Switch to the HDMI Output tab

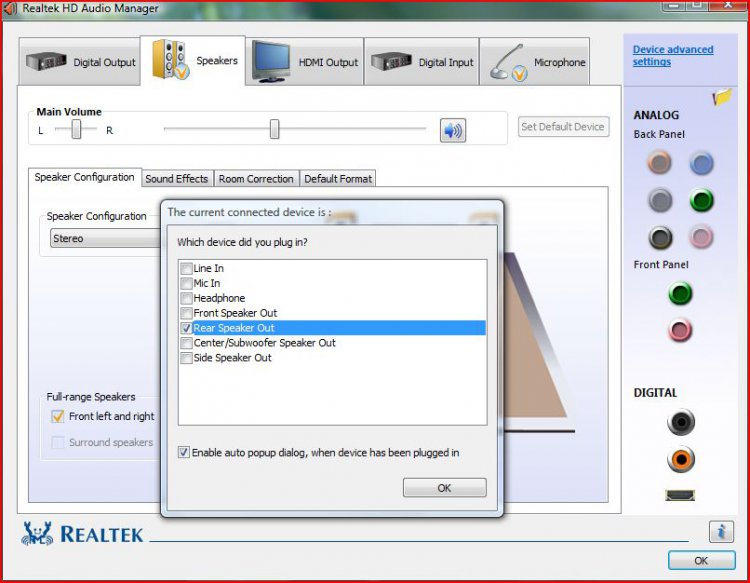(304, 62)
